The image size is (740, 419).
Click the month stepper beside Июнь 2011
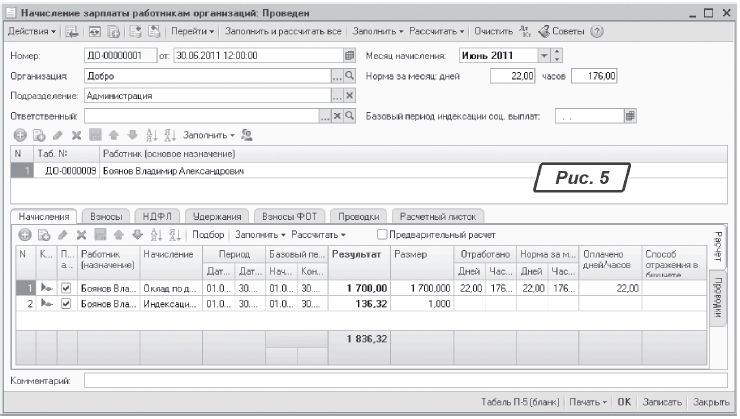click(558, 55)
